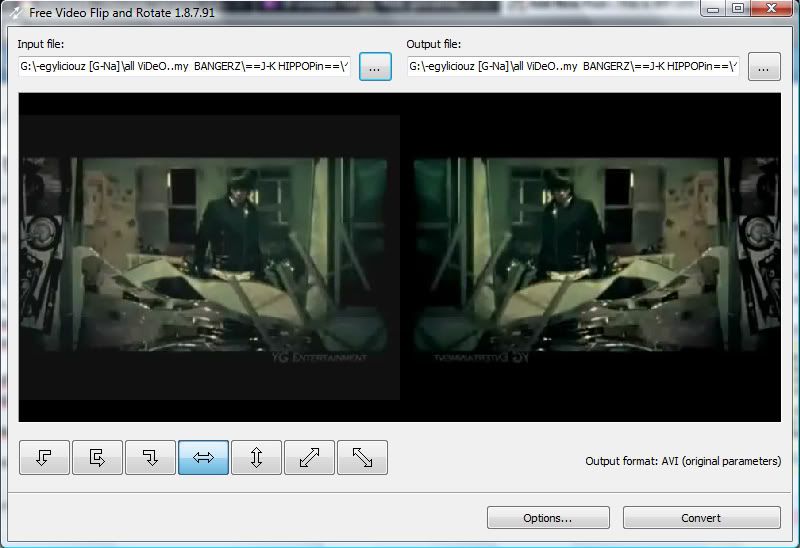Screen dimensions: 800x548
Task: Browse for the input file
Action: (x=375, y=66)
